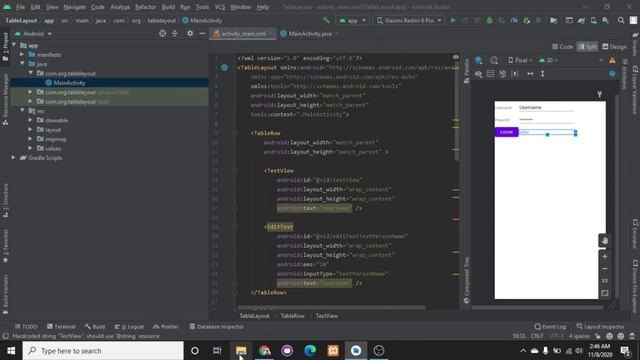This screenshot has height=360, width=640.
Task: Open the app run configuration dropdown
Action: tap(351, 20)
